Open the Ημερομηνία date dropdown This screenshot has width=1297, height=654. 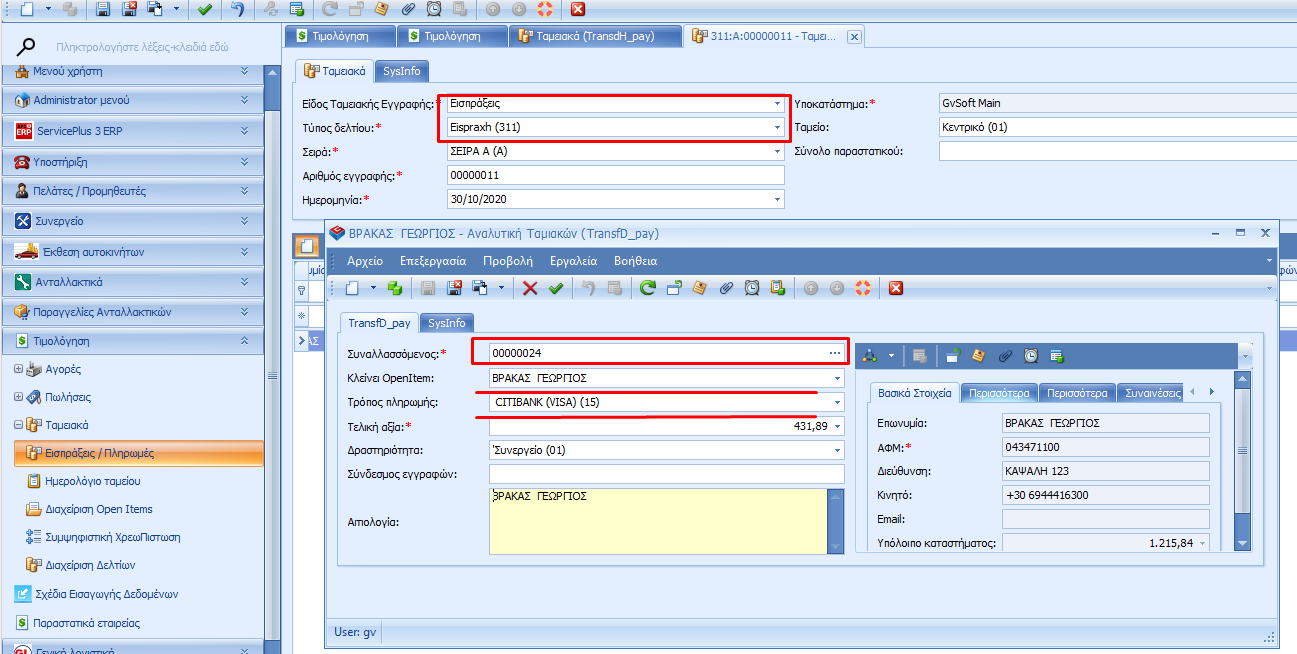(777, 200)
